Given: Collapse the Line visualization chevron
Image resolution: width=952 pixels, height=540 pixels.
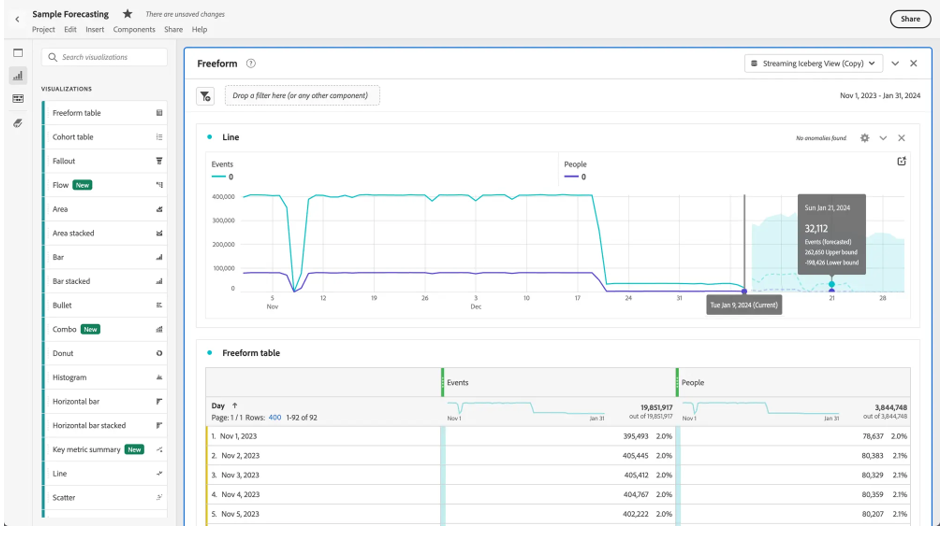Looking at the screenshot, I should [x=883, y=138].
